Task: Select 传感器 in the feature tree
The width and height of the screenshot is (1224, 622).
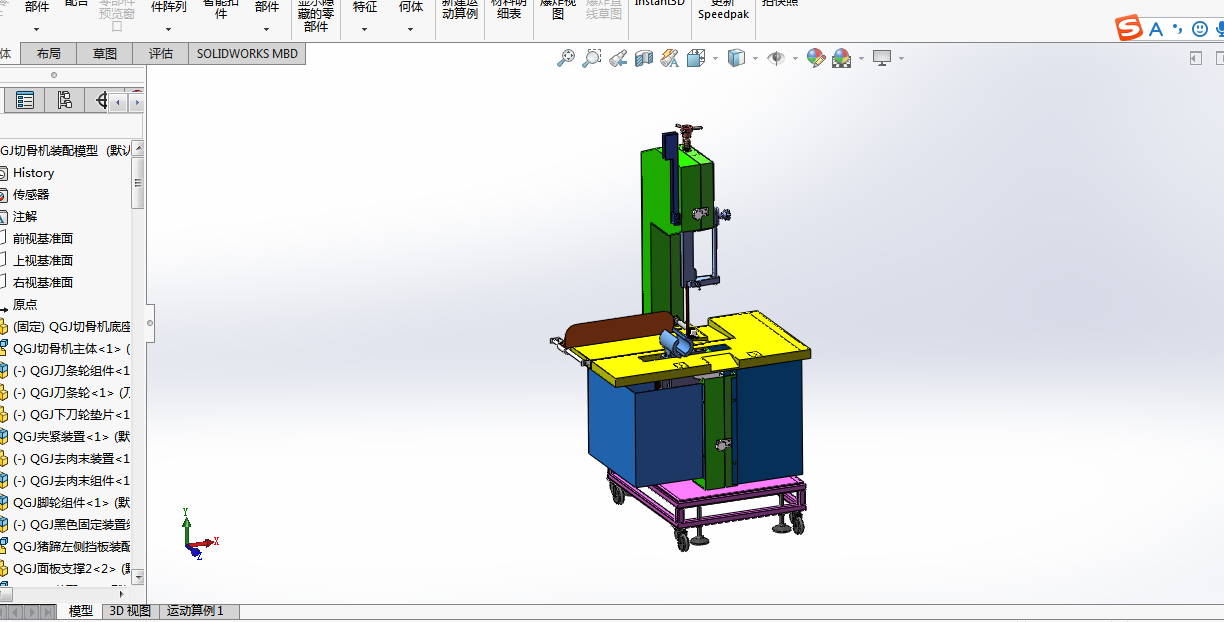Action: click(x=31, y=195)
